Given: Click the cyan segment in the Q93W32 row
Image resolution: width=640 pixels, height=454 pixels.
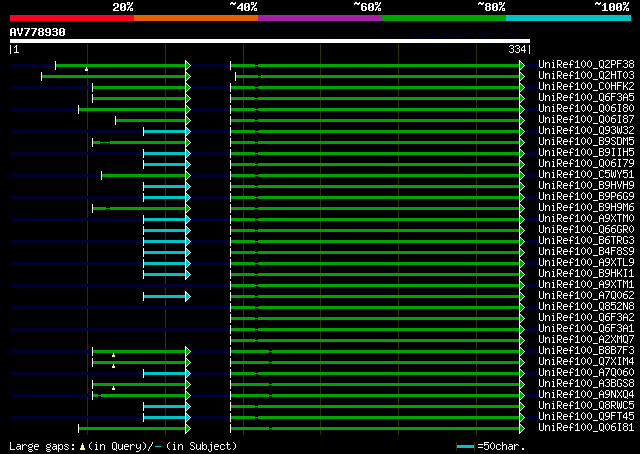Looking at the screenshot, I should click(x=165, y=131).
